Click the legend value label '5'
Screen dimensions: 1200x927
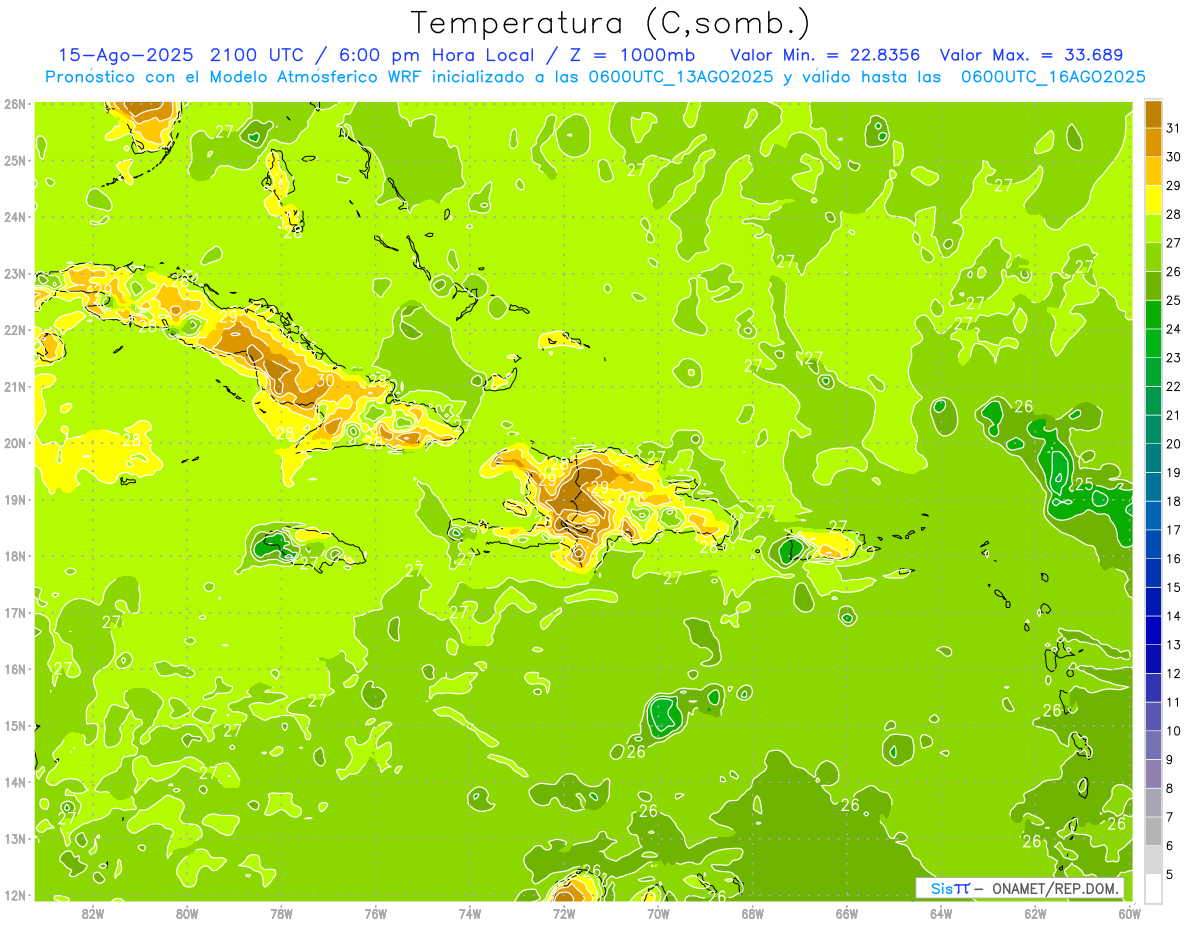coord(1169,874)
